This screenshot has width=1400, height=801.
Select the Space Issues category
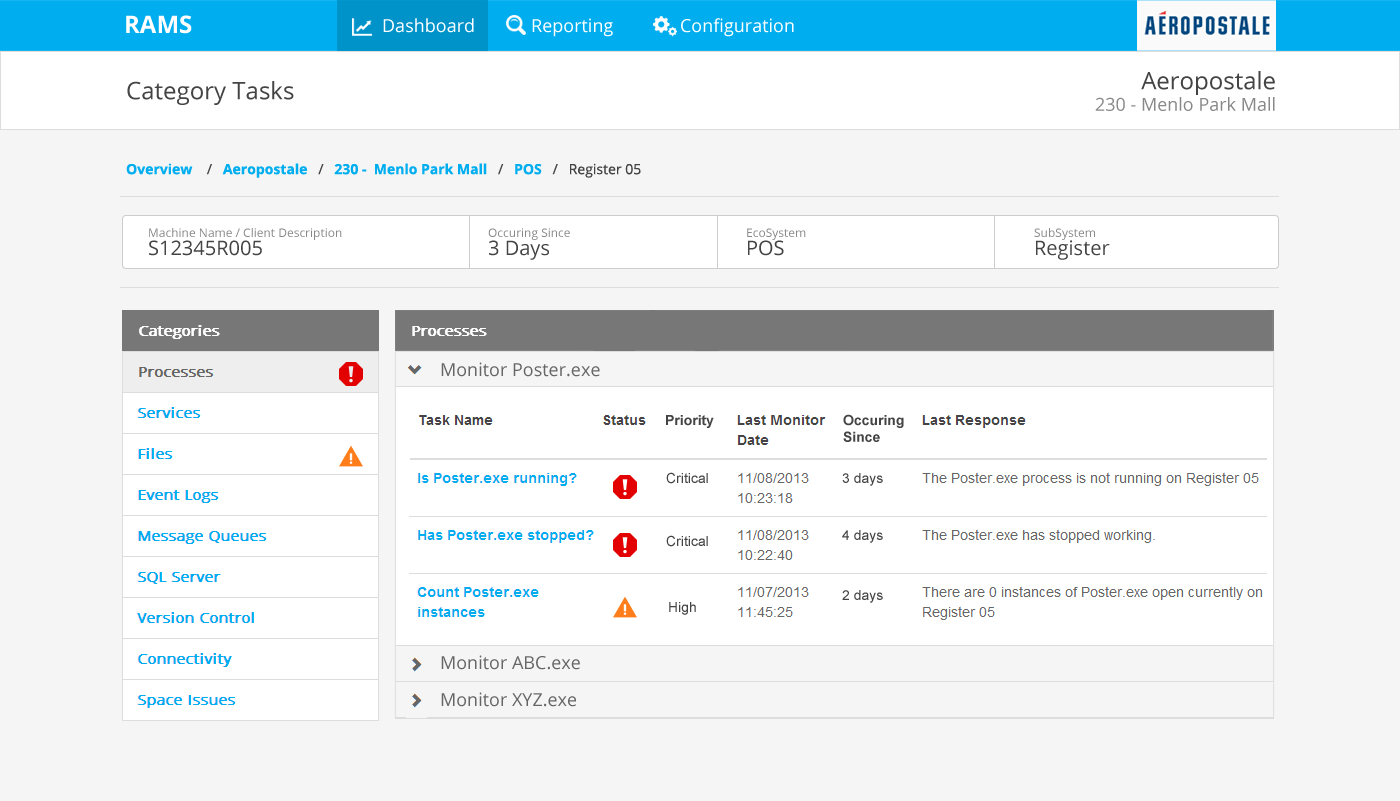pos(250,700)
